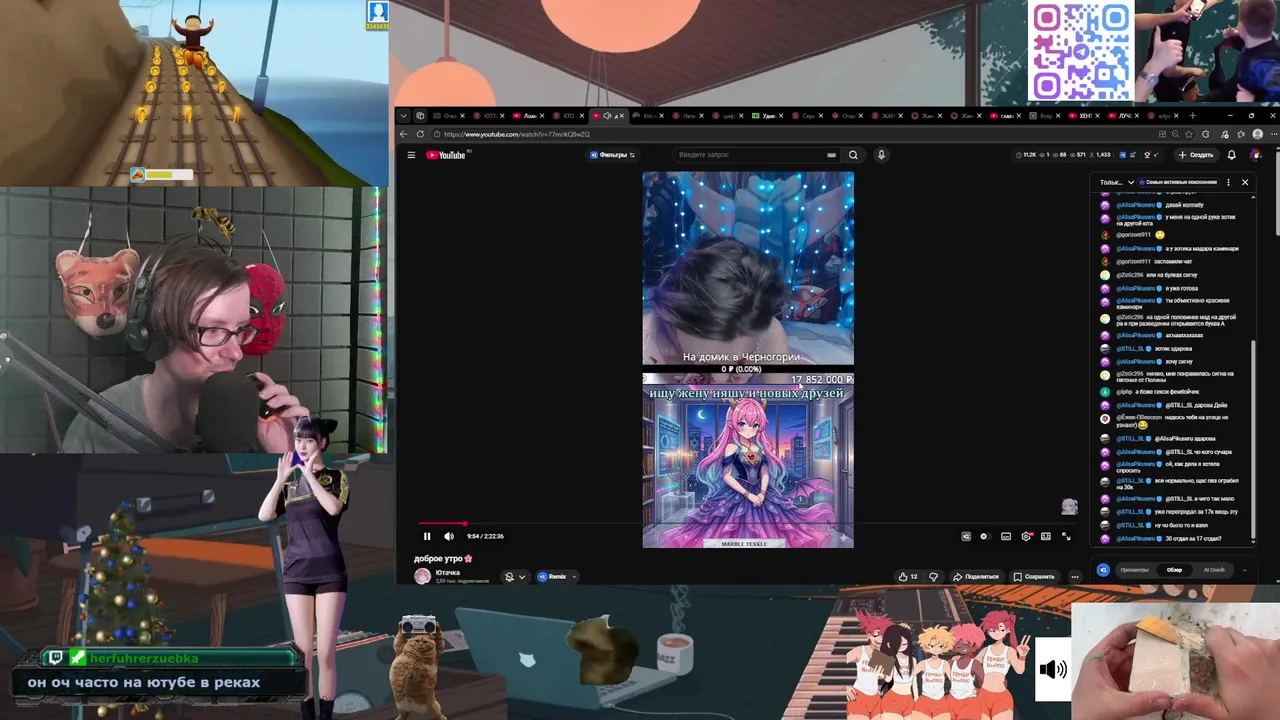This screenshot has height=720, width=1280.
Task: Go back in the browser
Action: pos(404,134)
